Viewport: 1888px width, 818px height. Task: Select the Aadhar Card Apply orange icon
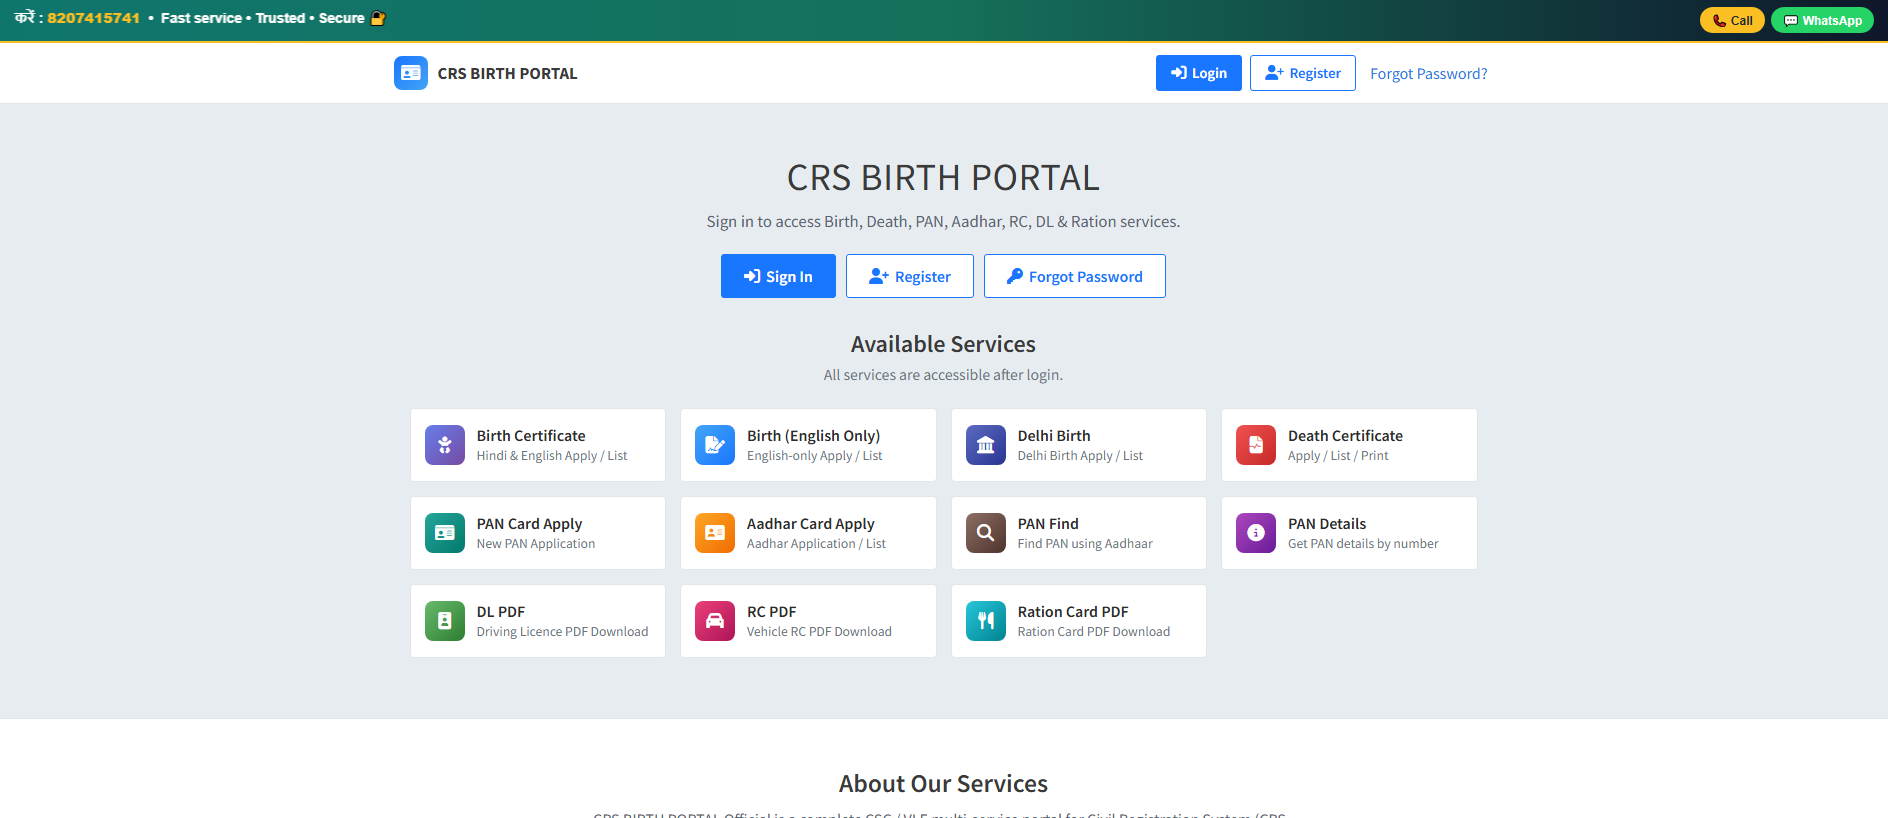715,533
